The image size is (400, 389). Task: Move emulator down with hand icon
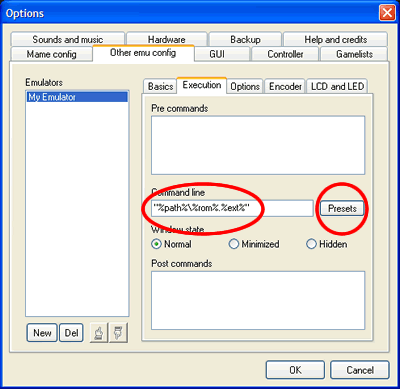coord(119,333)
